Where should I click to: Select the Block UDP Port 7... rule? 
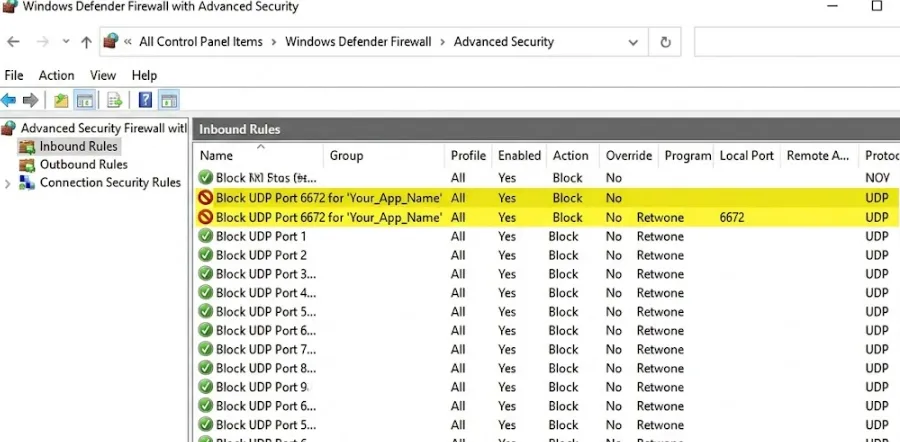pos(266,349)
